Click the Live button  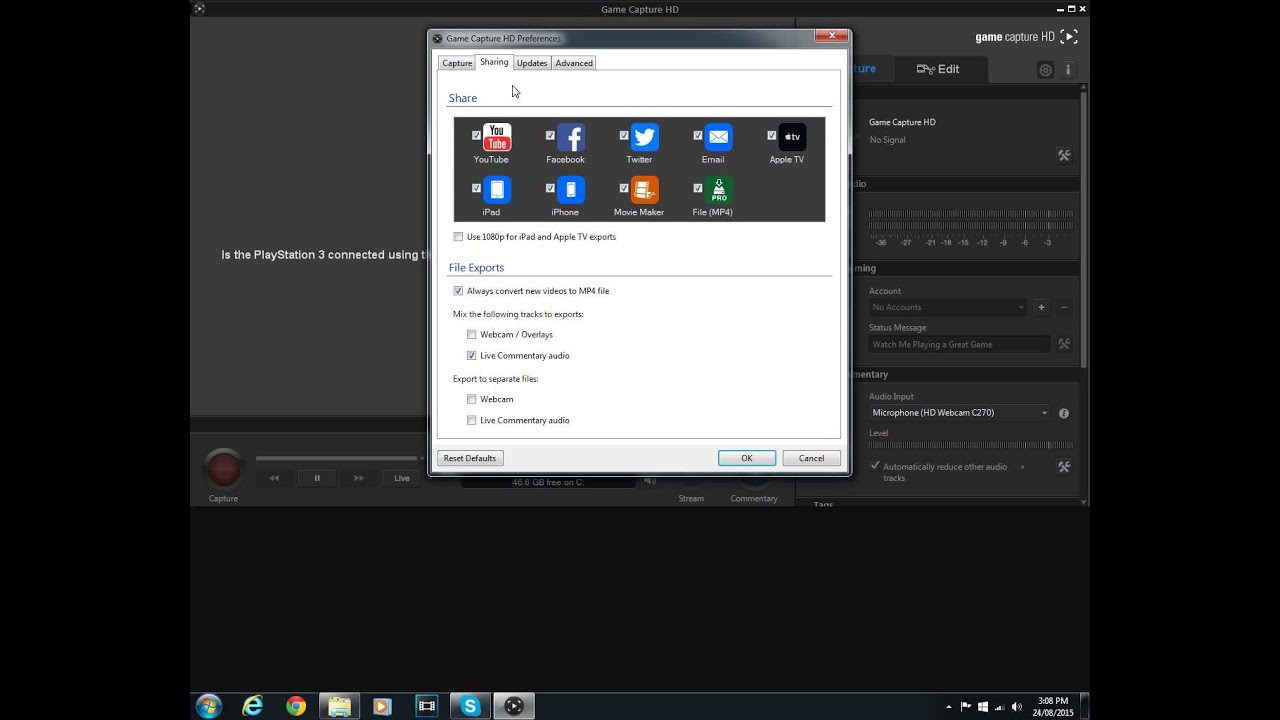402,478
